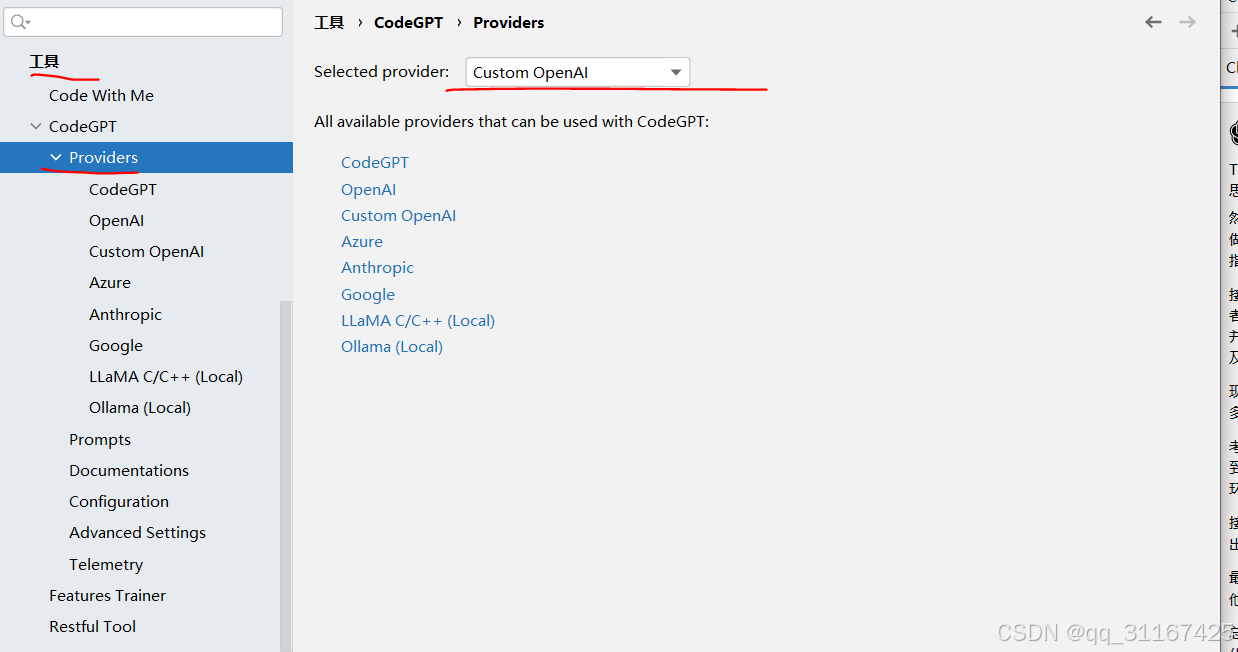Open the Google provider link
Screen dimensions: 1238x652
[x=367, y=293]
